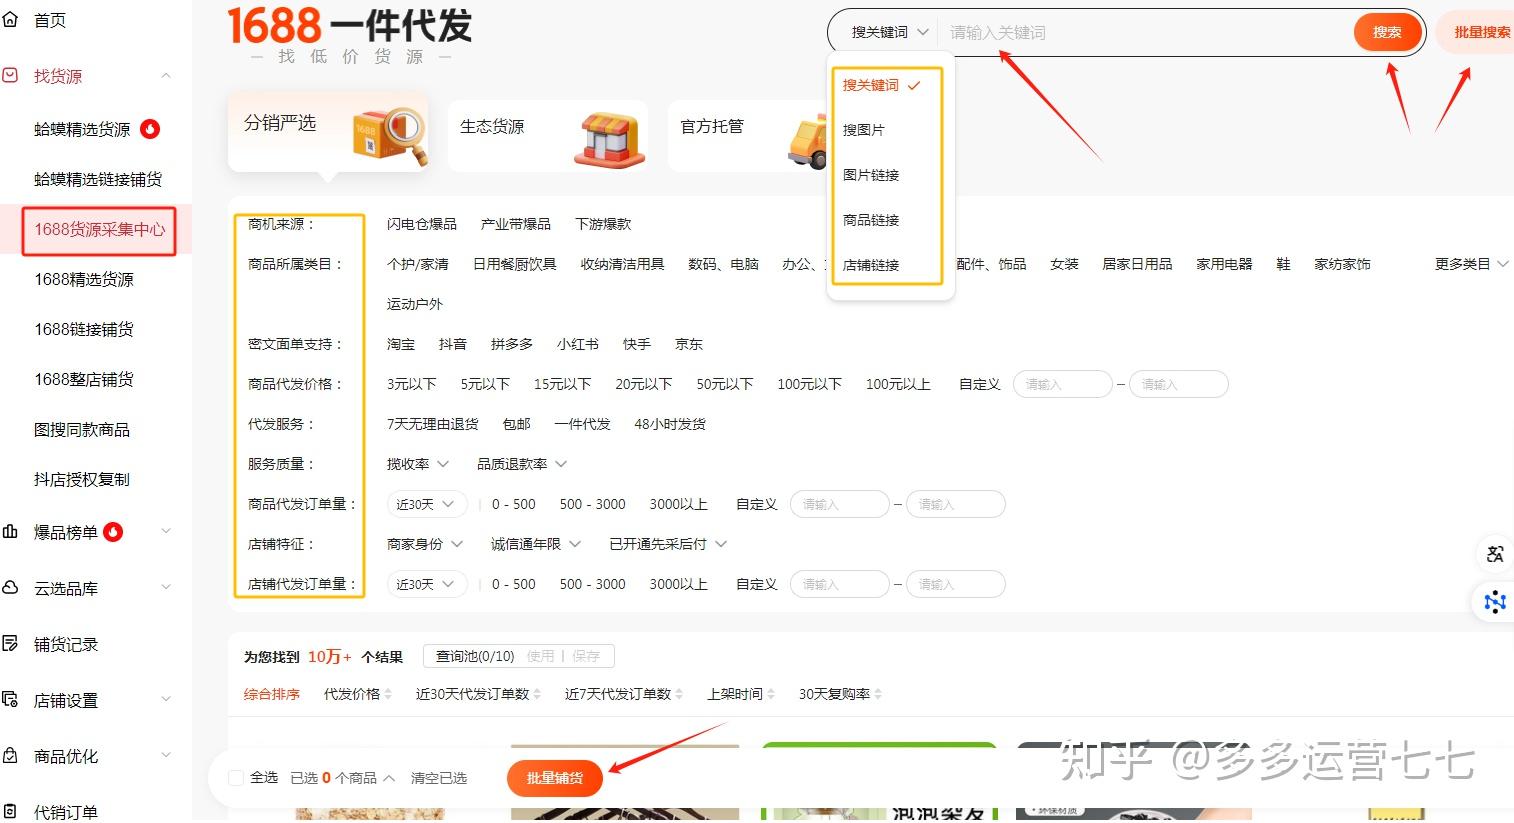Select 500 - 3000 商品代发订单量 range
Image resolution: width=1514 pixels, height=823 pixels.
[593, 504]
